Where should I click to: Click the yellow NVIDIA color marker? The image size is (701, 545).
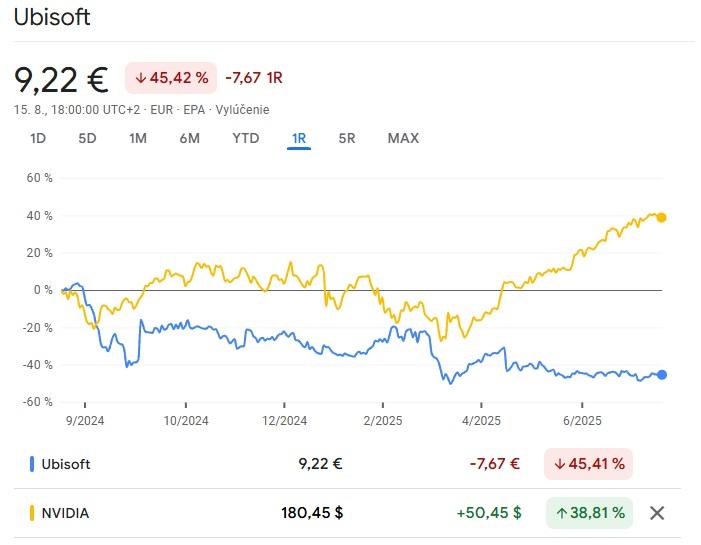click(33, 513)
